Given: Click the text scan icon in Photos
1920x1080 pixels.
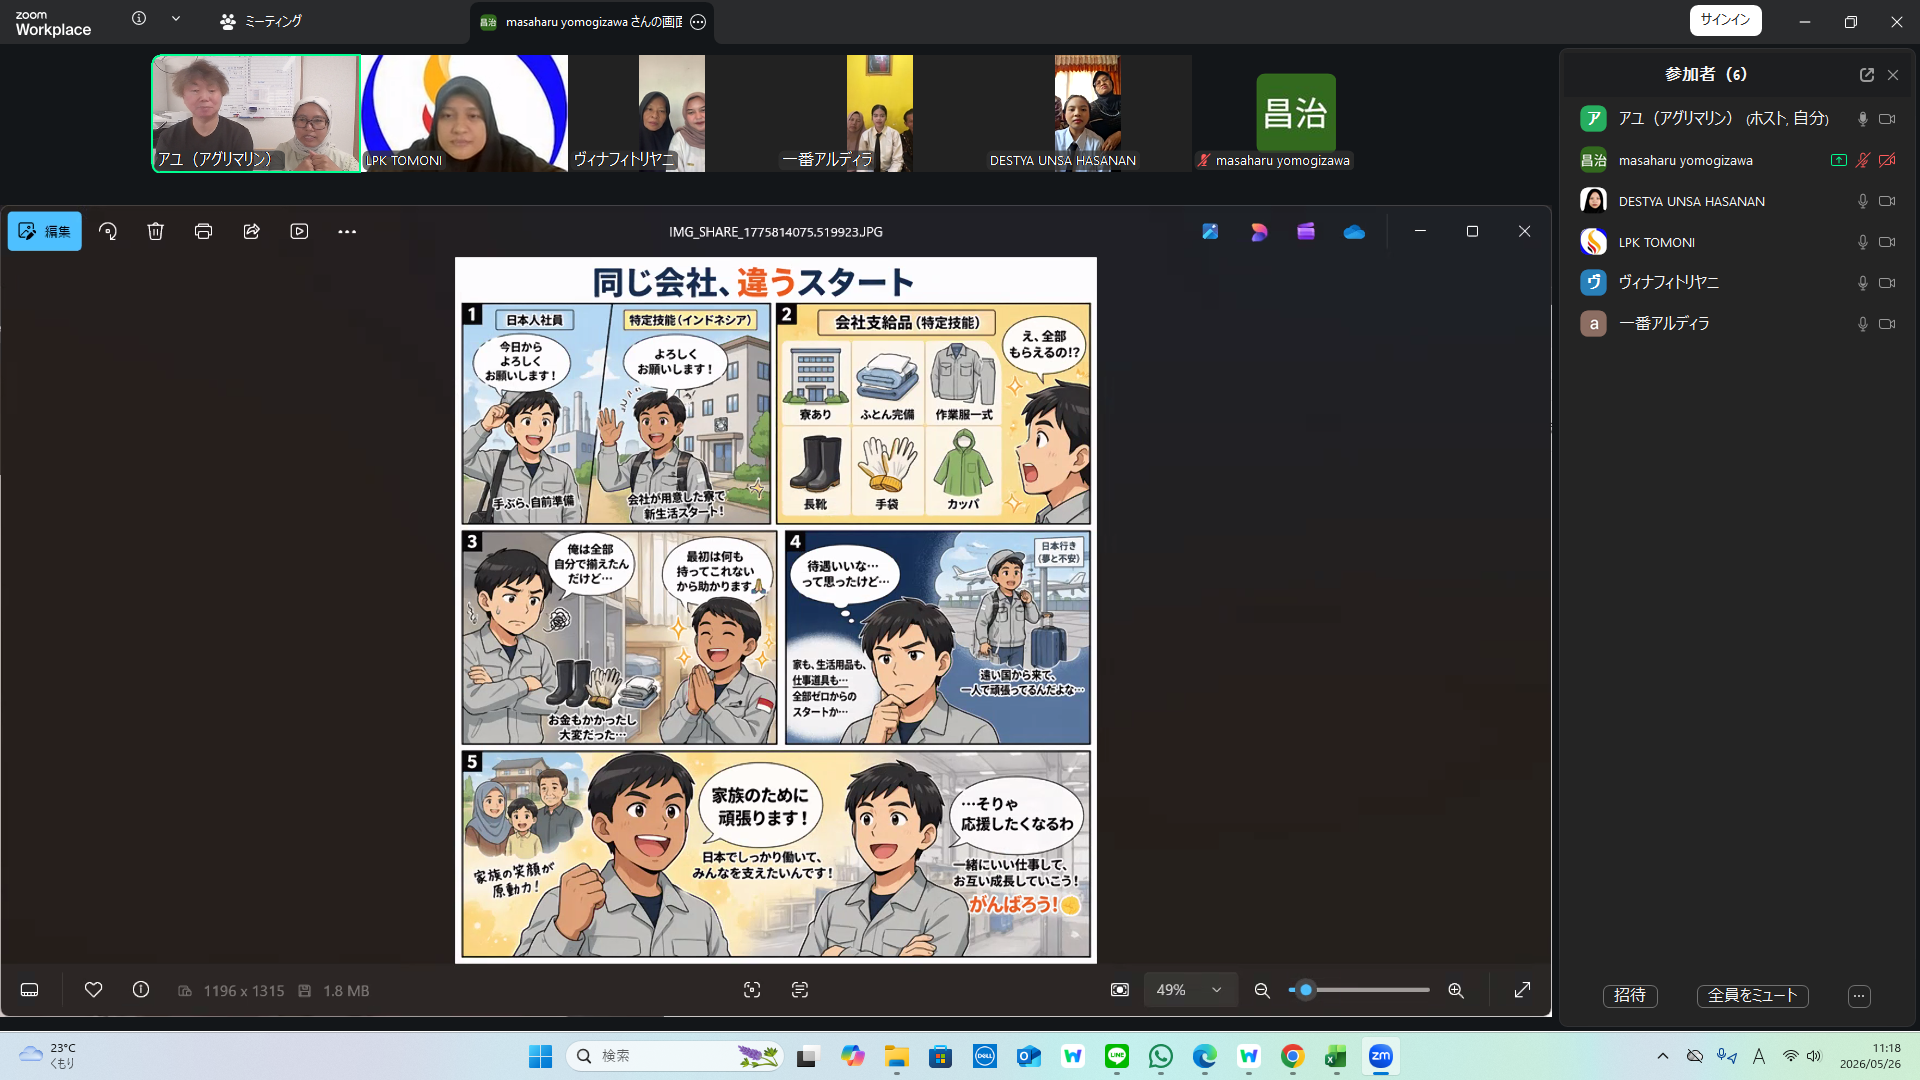Looking at the screenshot, I should point(800,990).
